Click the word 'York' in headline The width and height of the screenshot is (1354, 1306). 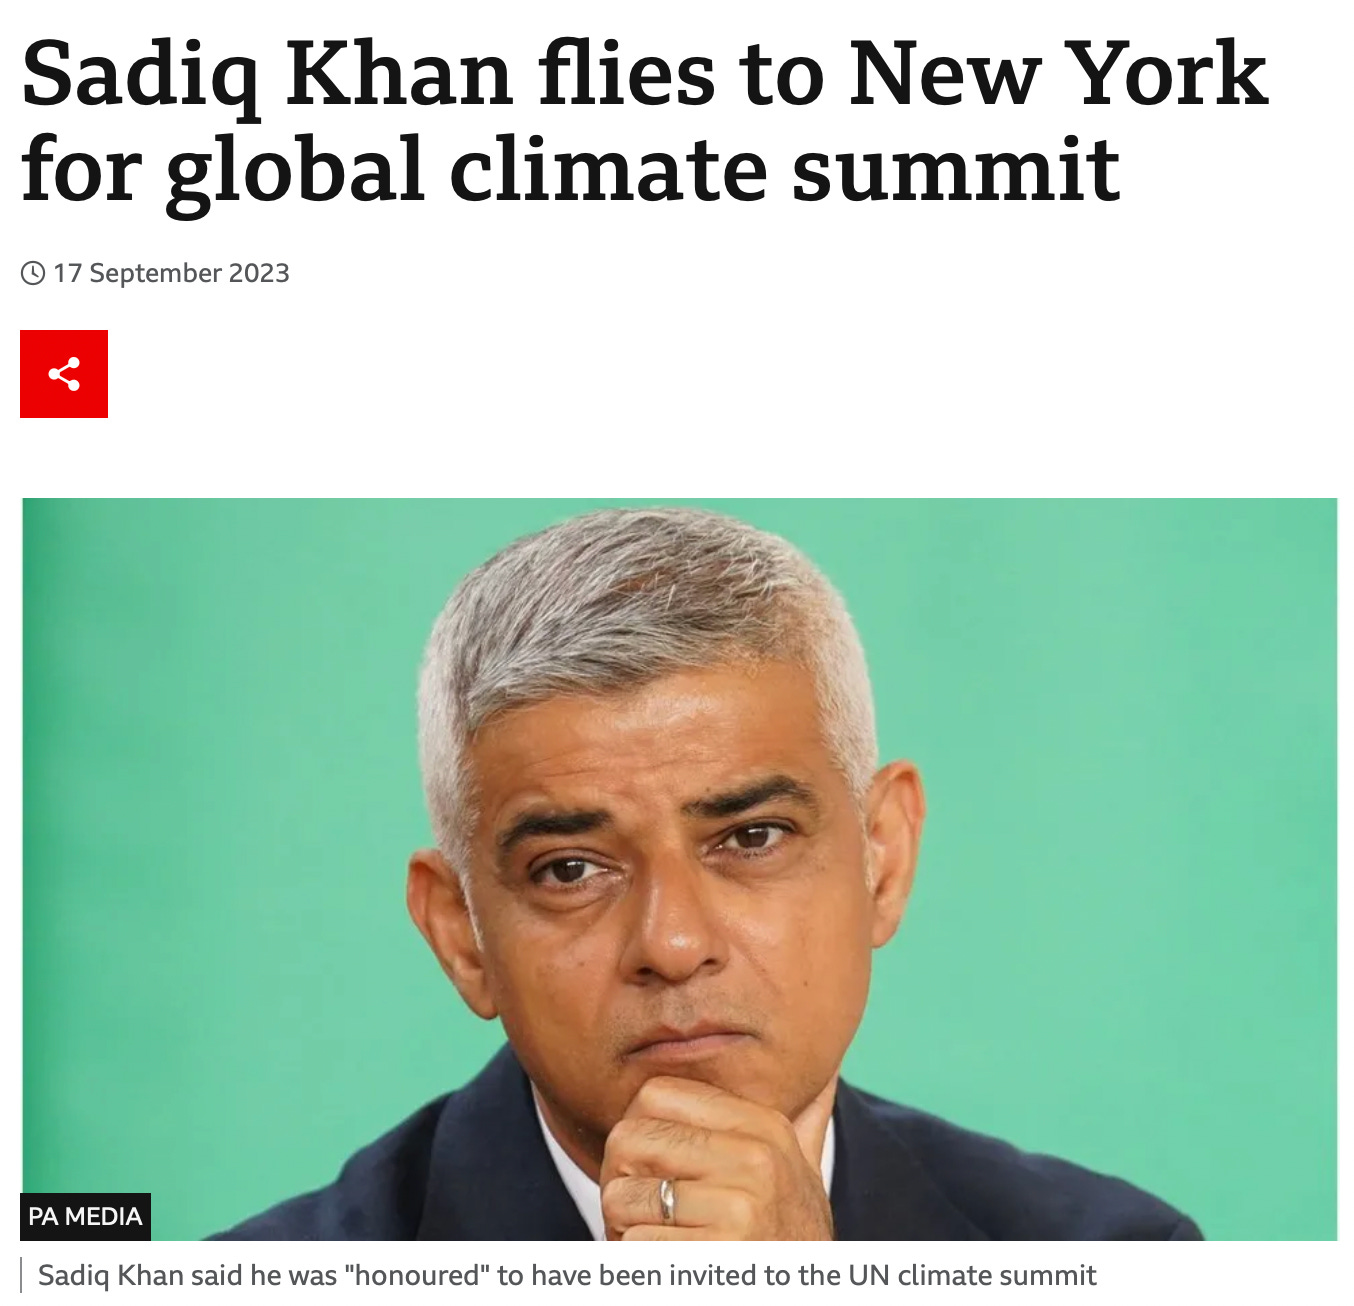click(x=1167, y=74)
